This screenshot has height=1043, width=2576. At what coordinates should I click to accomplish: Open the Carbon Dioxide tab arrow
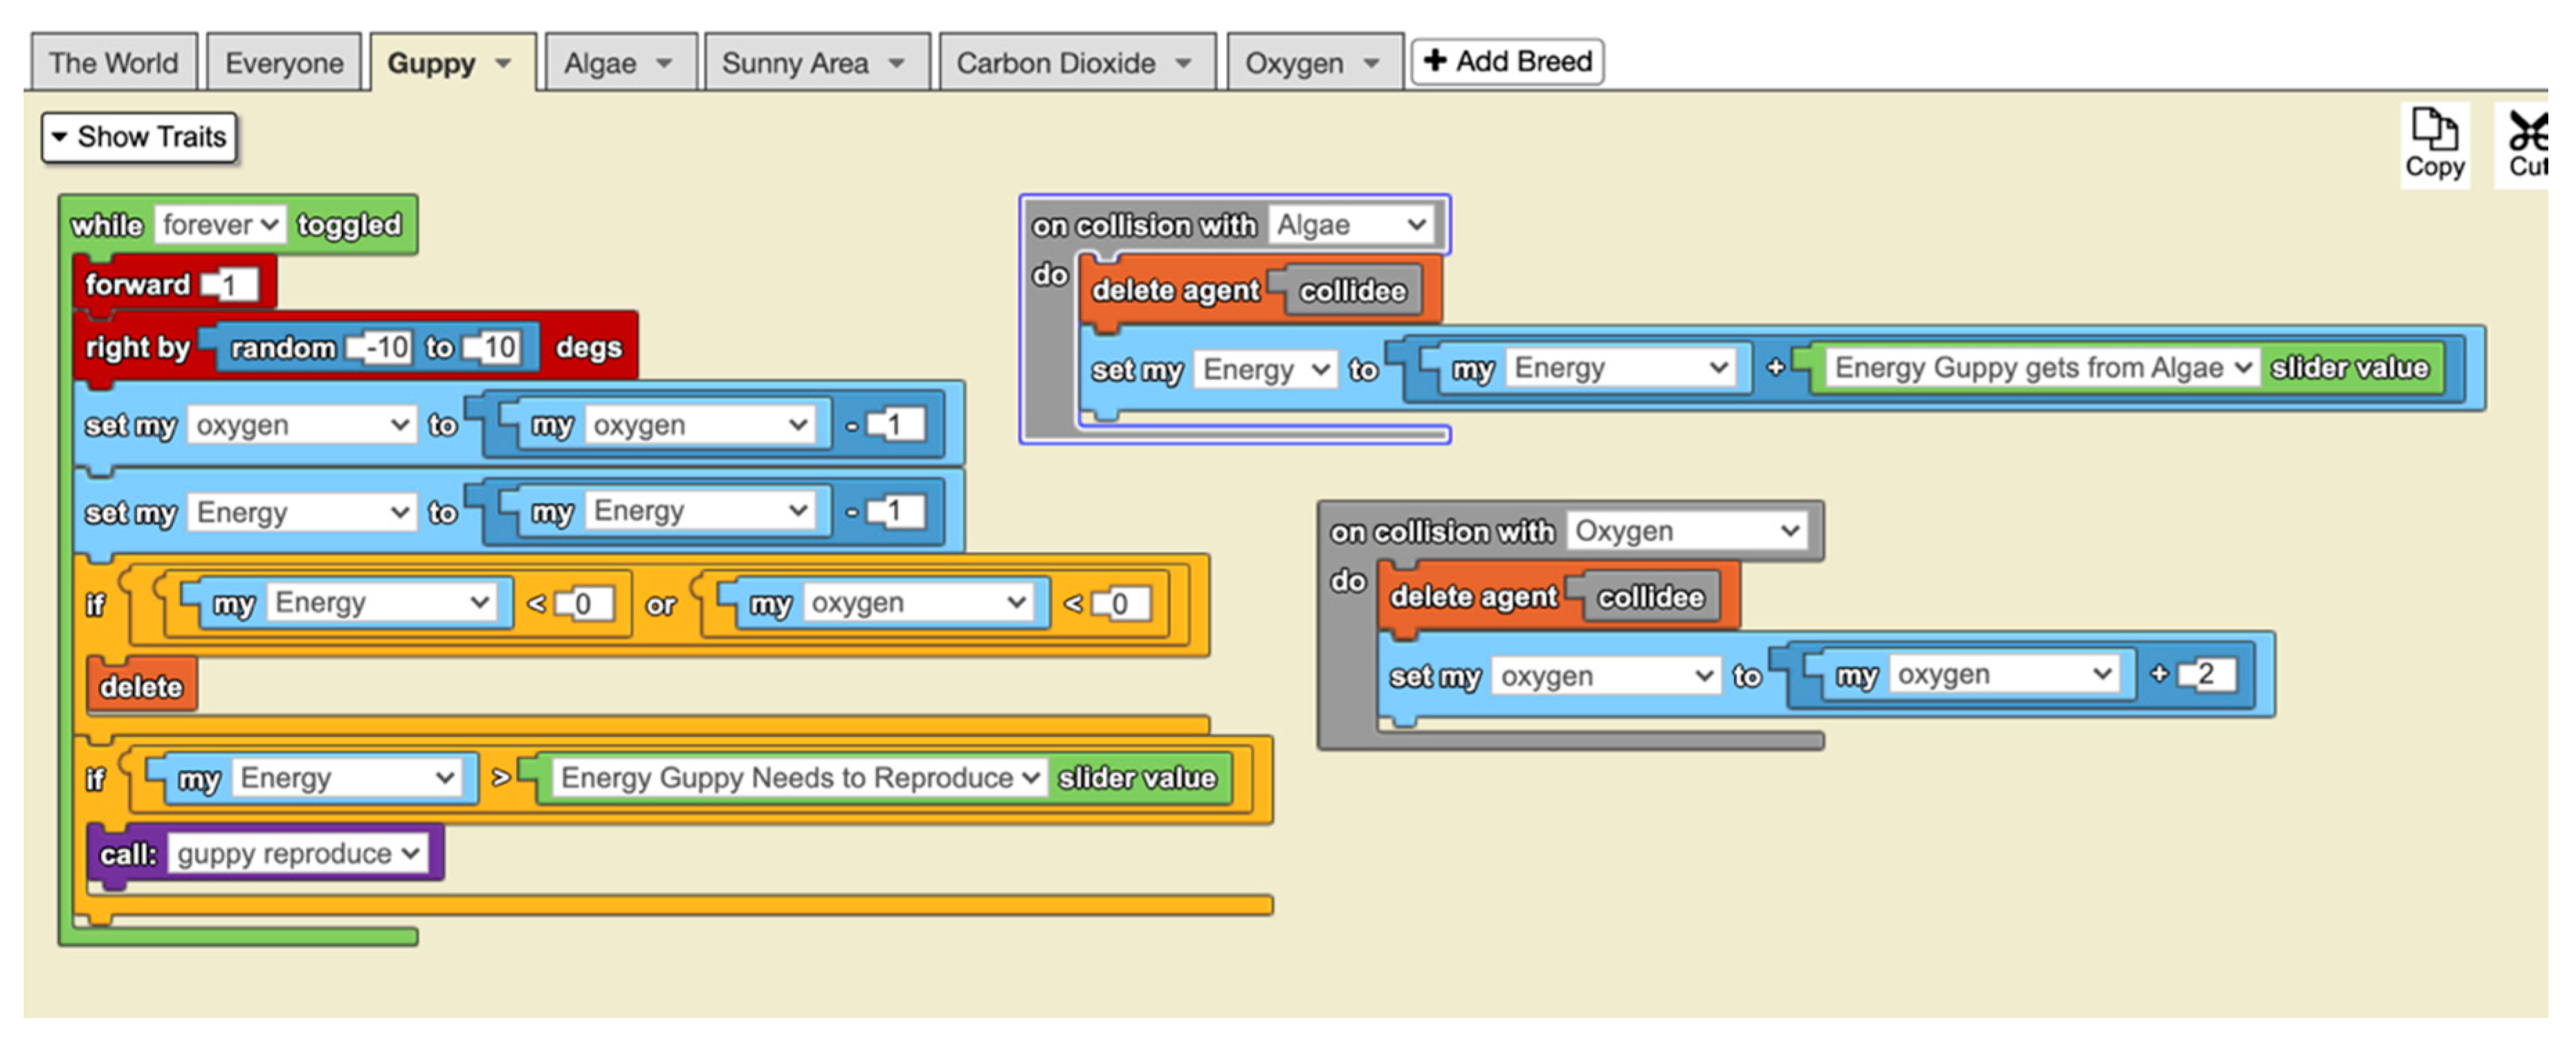click(1183, 64)
